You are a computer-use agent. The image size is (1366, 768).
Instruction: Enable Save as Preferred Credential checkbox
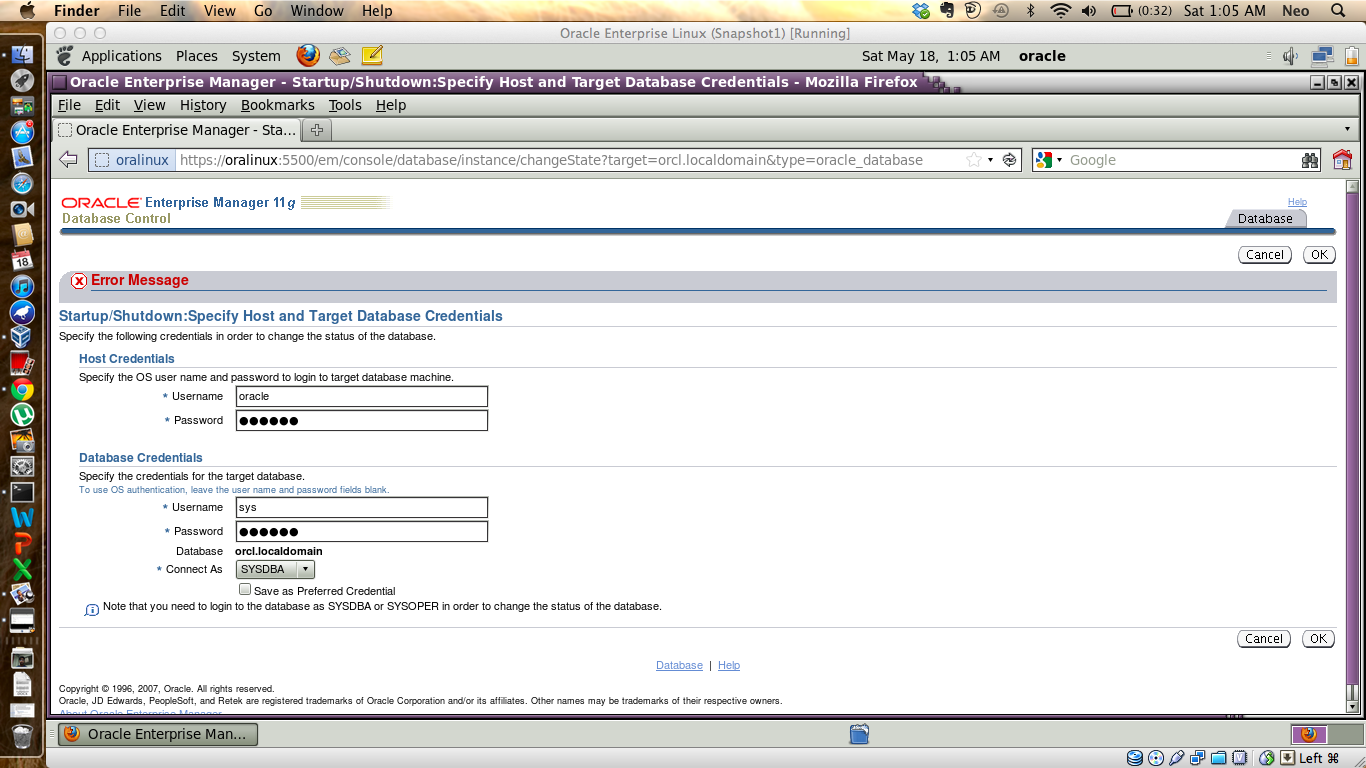click(x=245, y=590)
